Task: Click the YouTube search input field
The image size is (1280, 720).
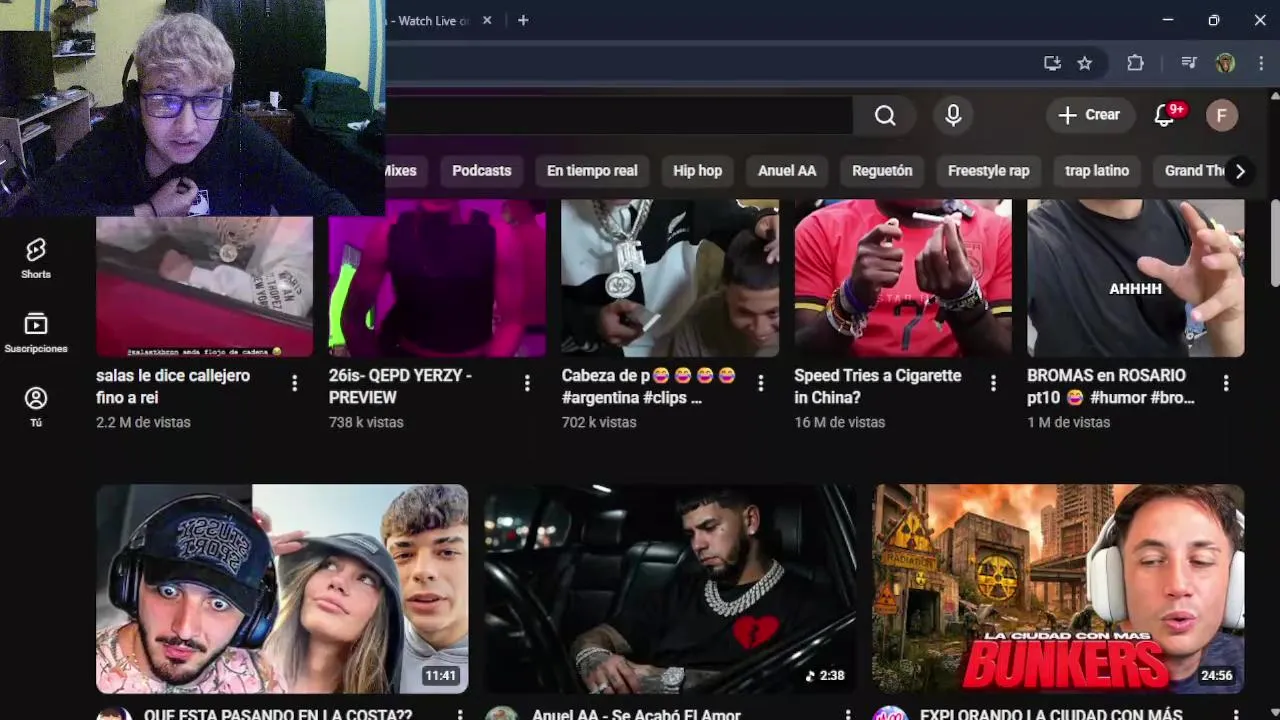Action: coord(618,115)
